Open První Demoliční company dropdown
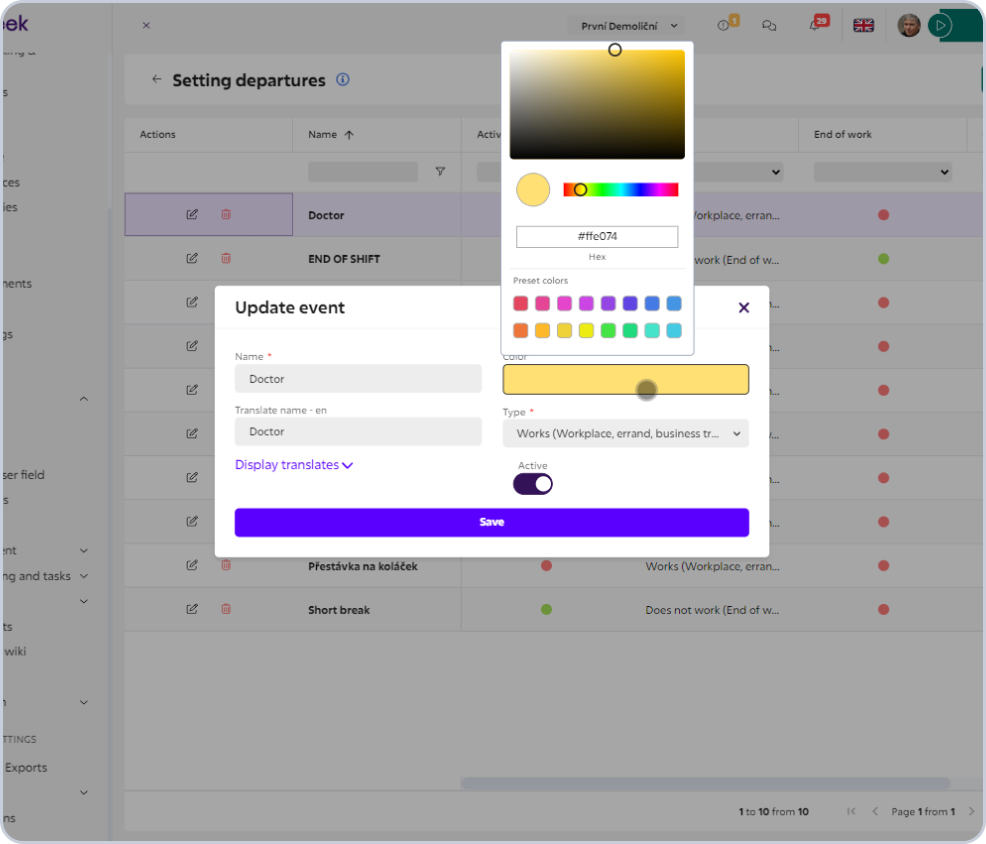This screenshot has width=986, height=844. click(x=626, y=26)
